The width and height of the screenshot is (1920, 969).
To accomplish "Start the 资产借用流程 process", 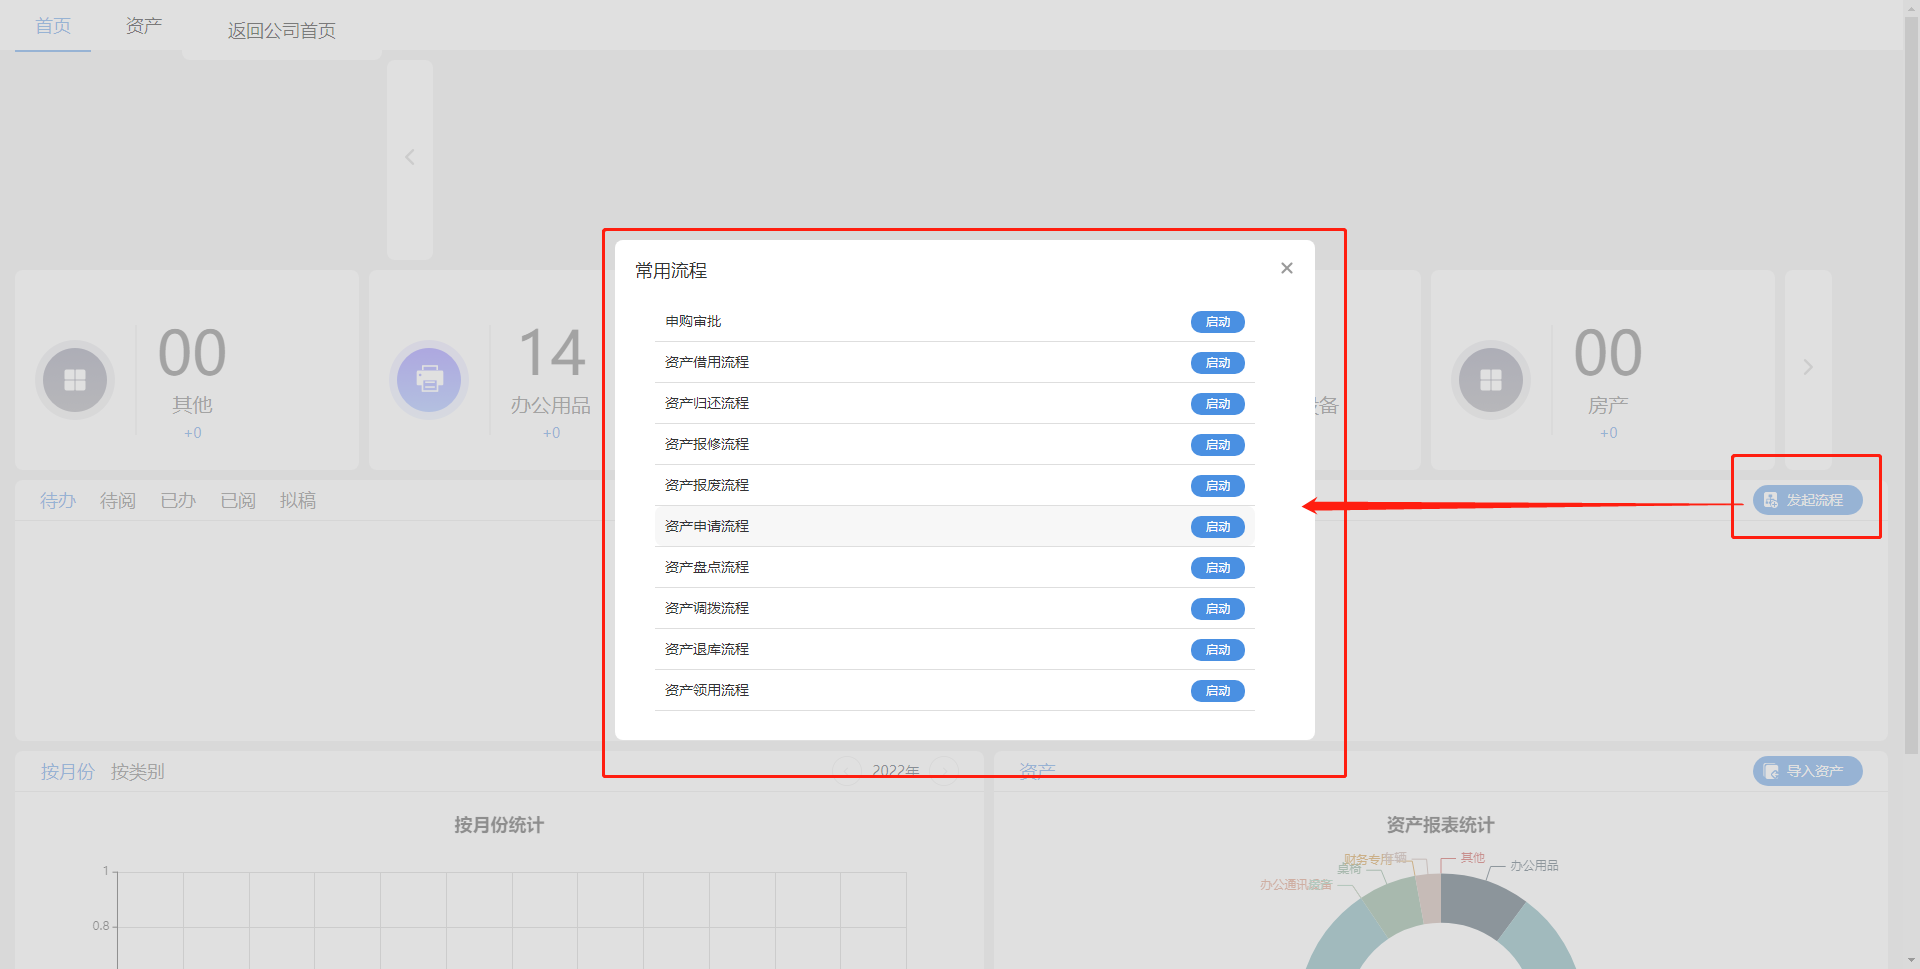I will (1217, 363).
